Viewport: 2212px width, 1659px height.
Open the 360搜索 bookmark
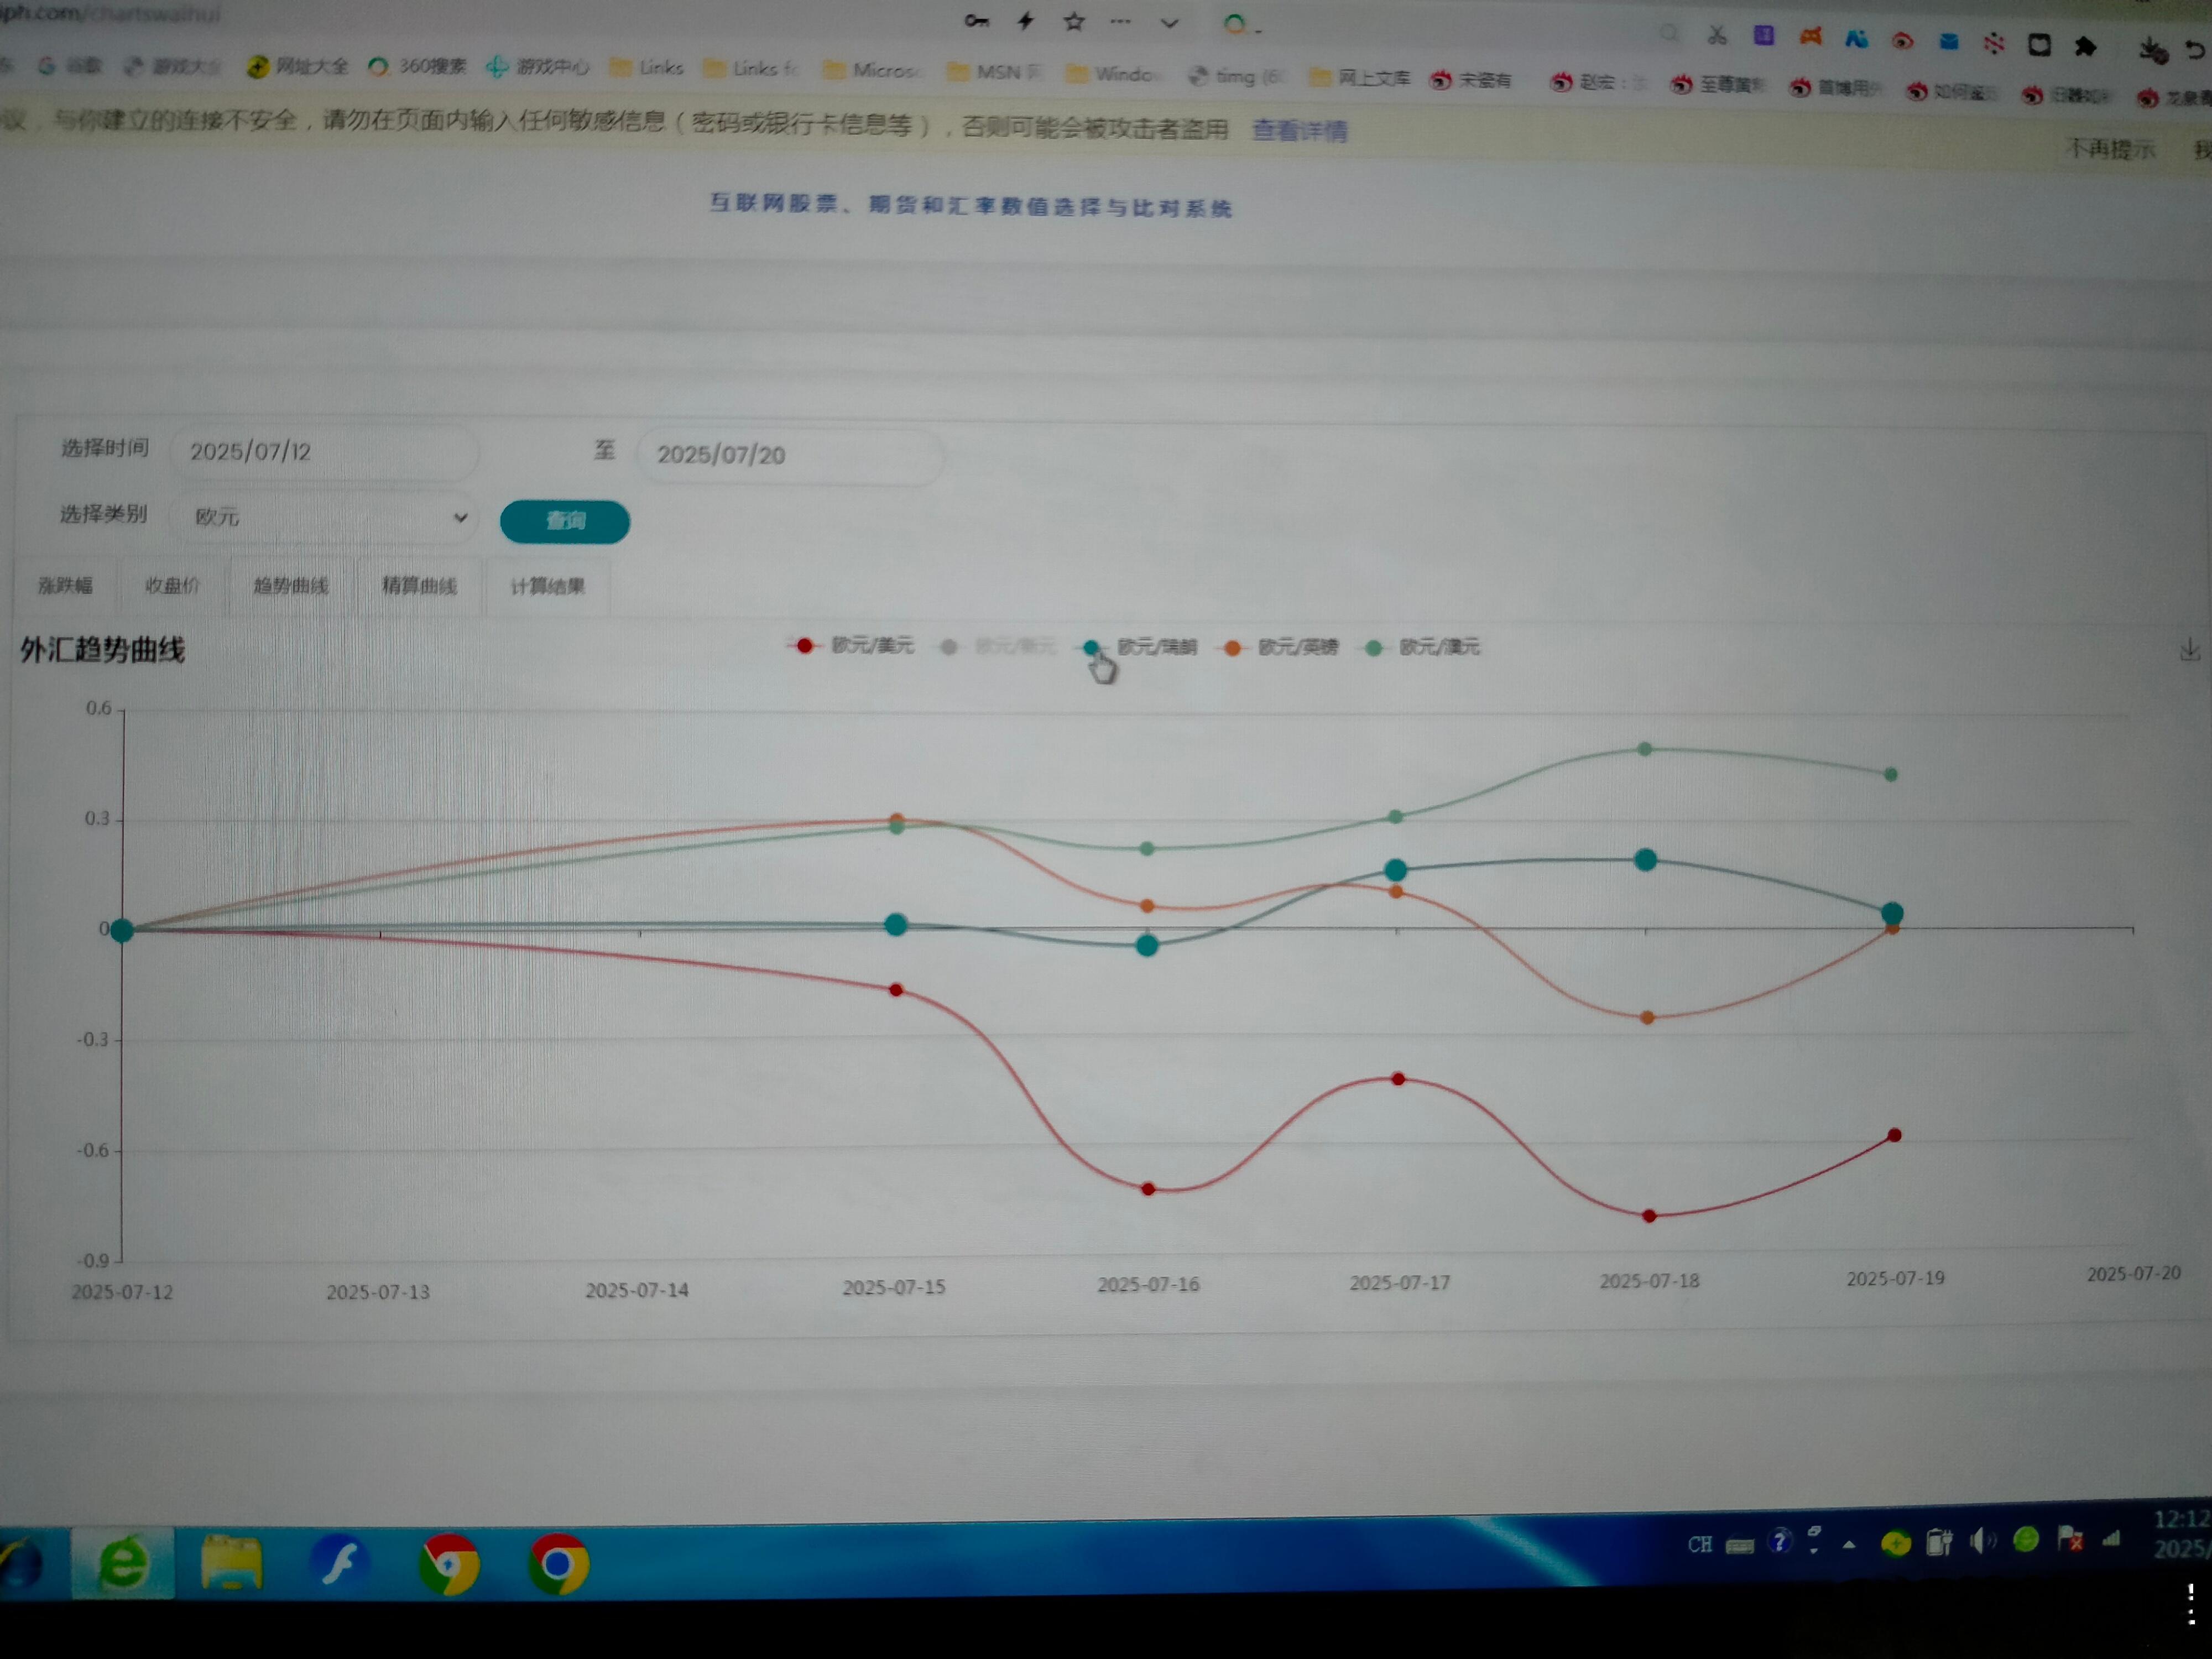pos(418,66)
